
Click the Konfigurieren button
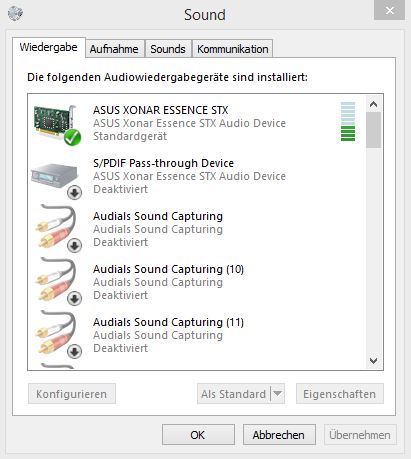point(72,394)
